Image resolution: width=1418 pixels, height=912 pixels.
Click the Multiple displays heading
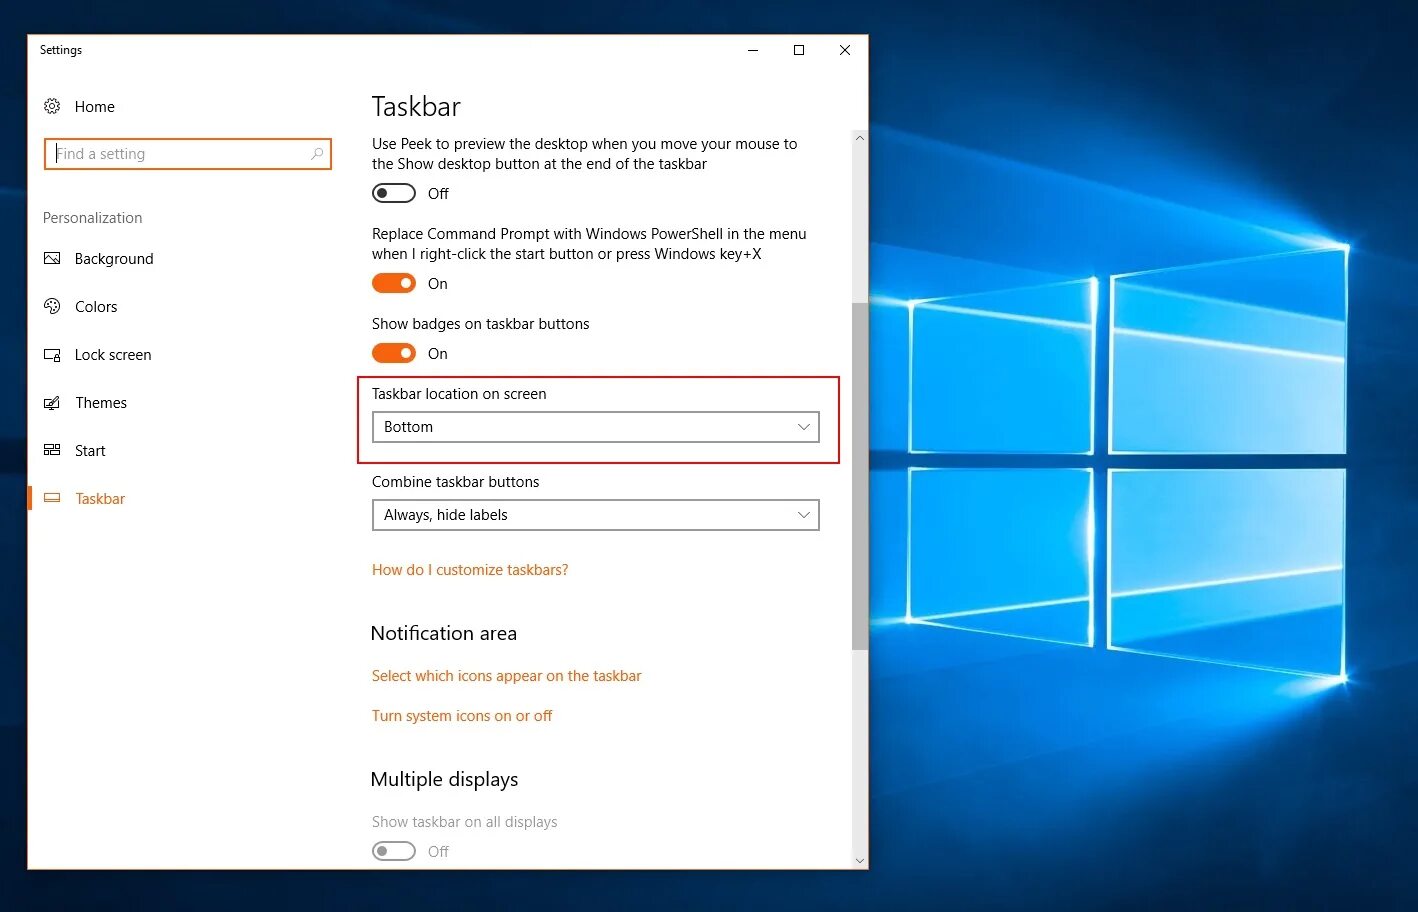point(445,779)
